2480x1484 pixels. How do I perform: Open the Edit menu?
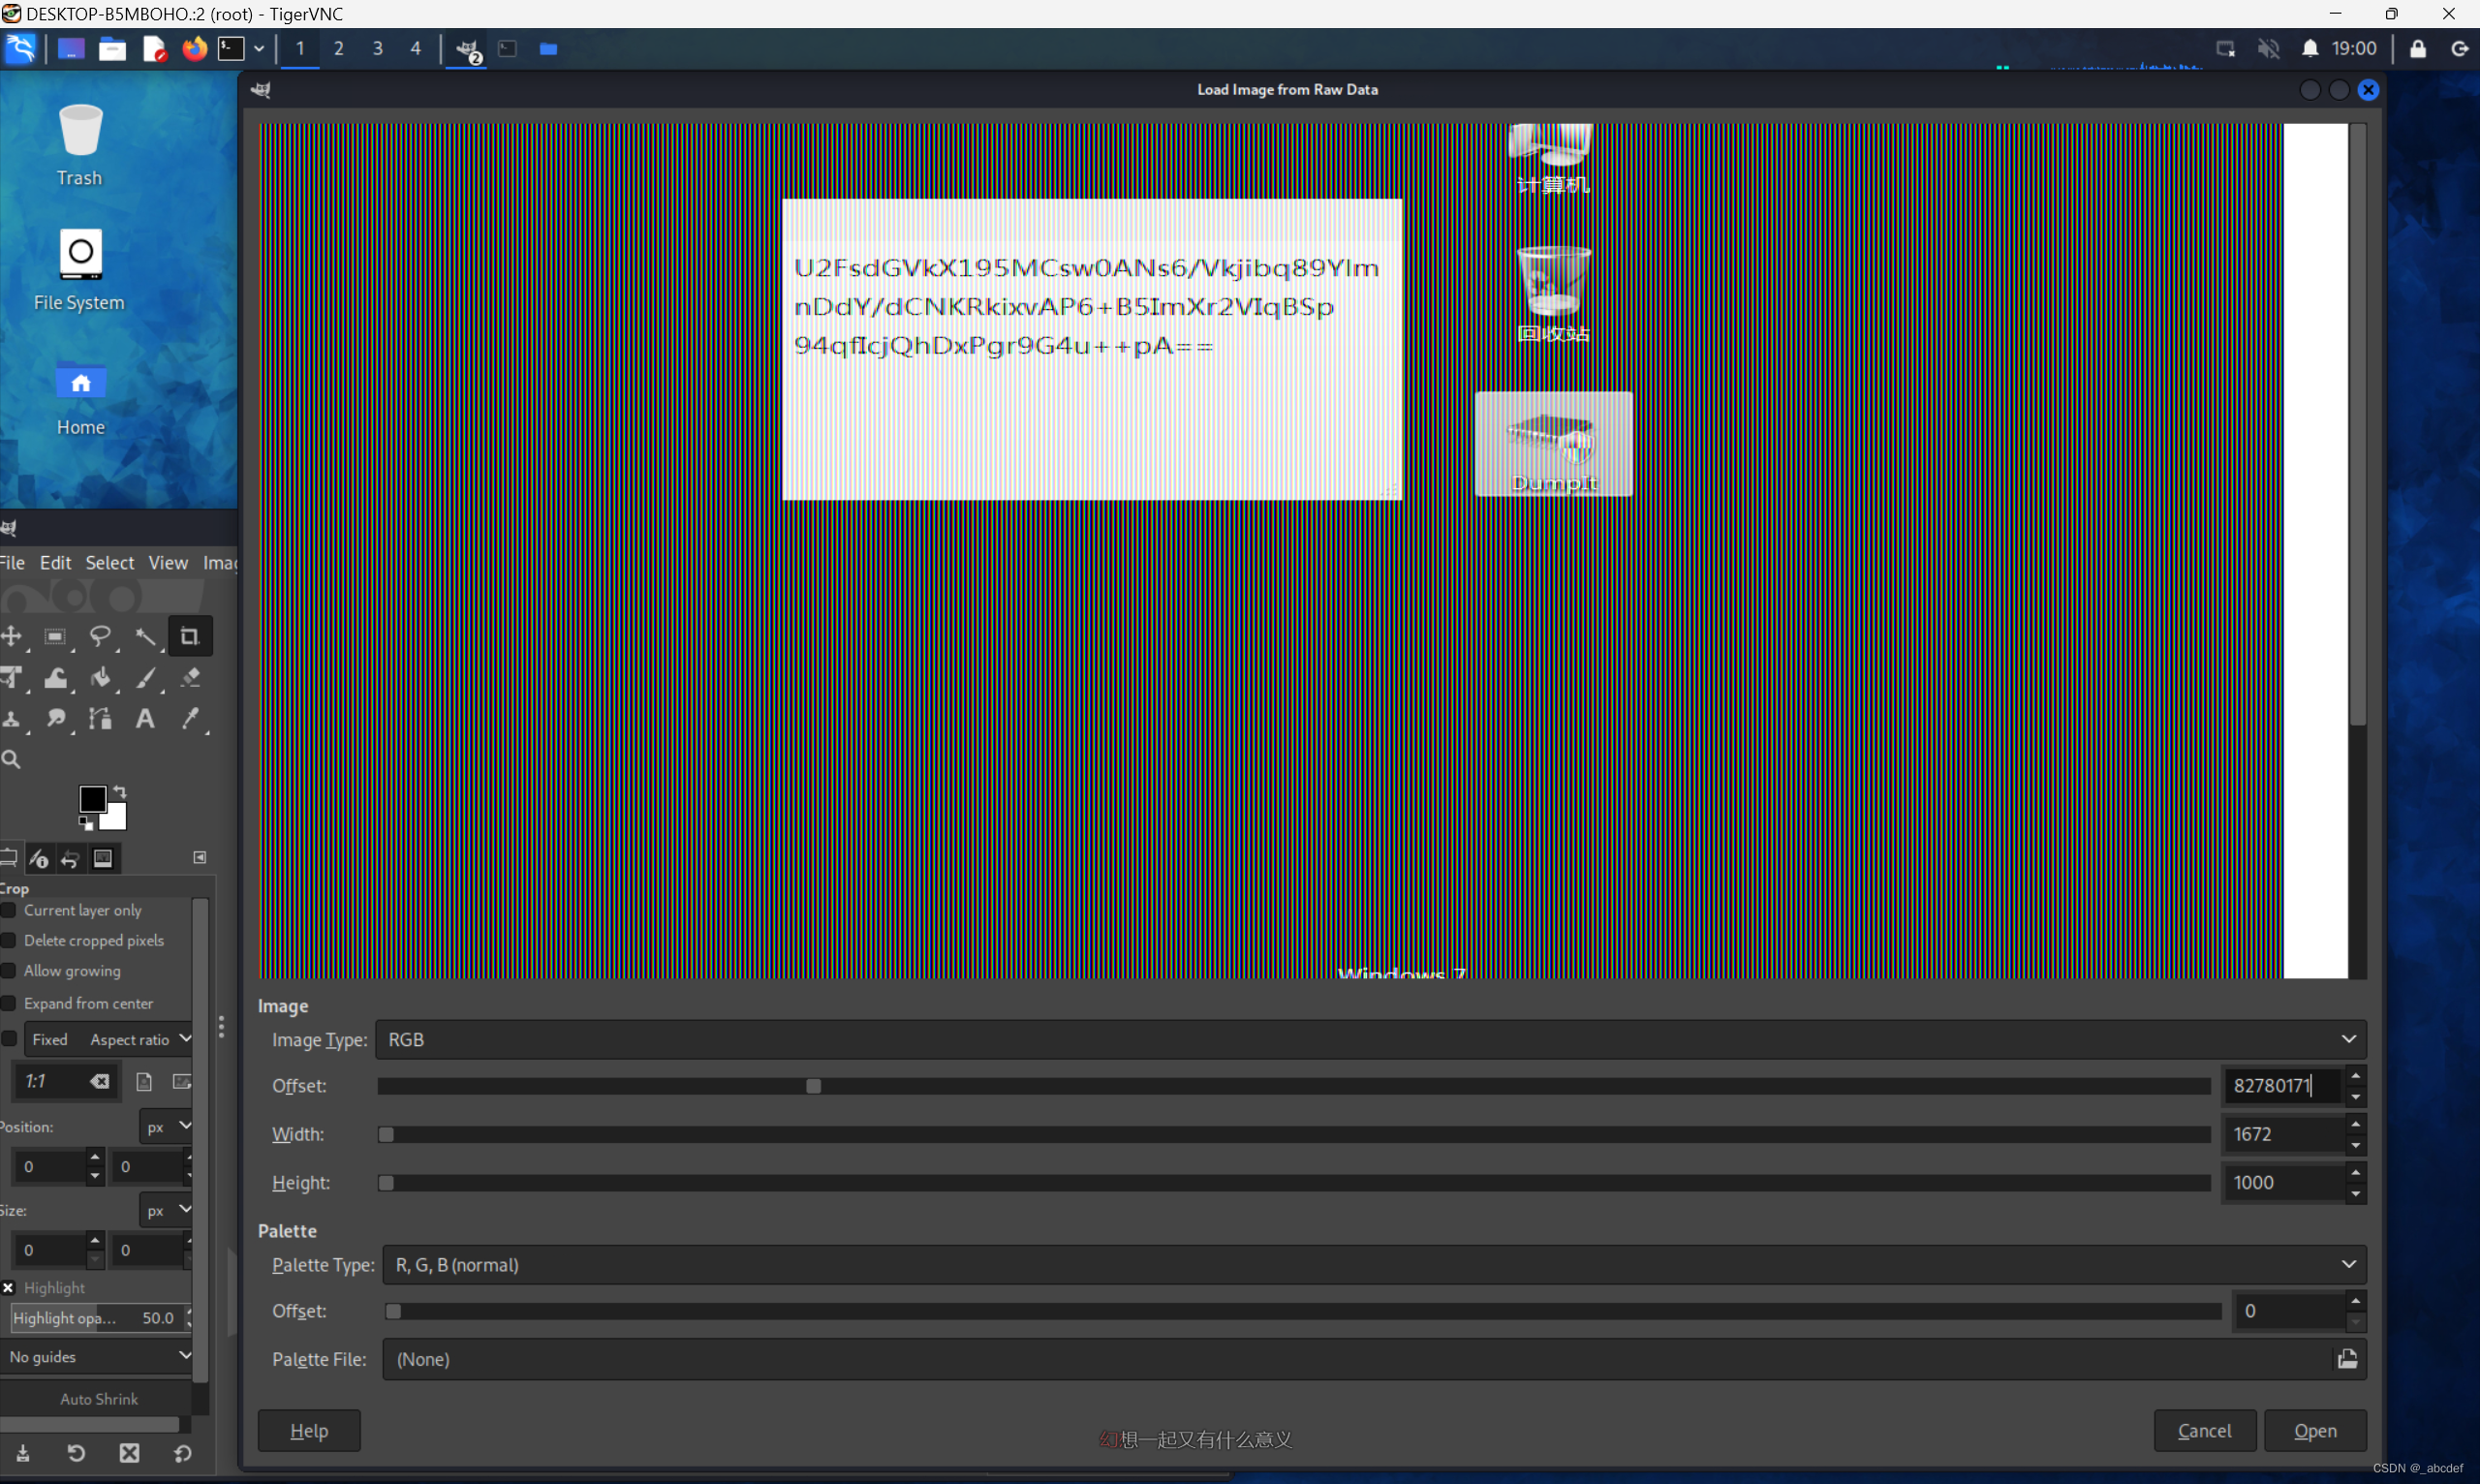point(55,563)
